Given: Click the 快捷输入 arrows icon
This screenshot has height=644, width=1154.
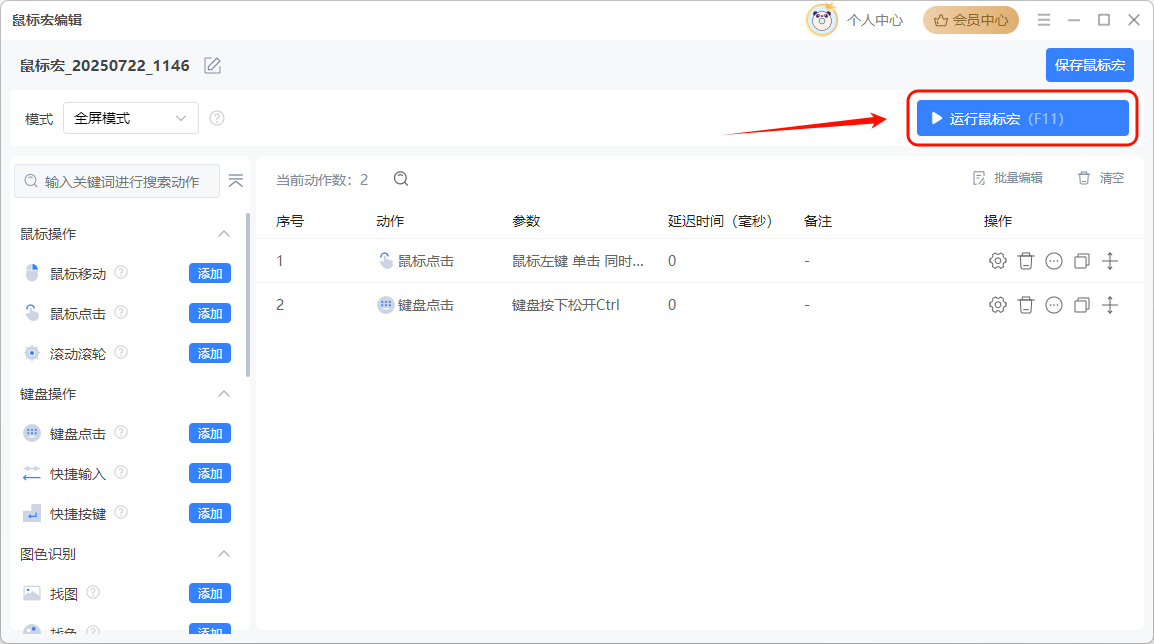Looking at the screenshot, I should pos(32,473).
